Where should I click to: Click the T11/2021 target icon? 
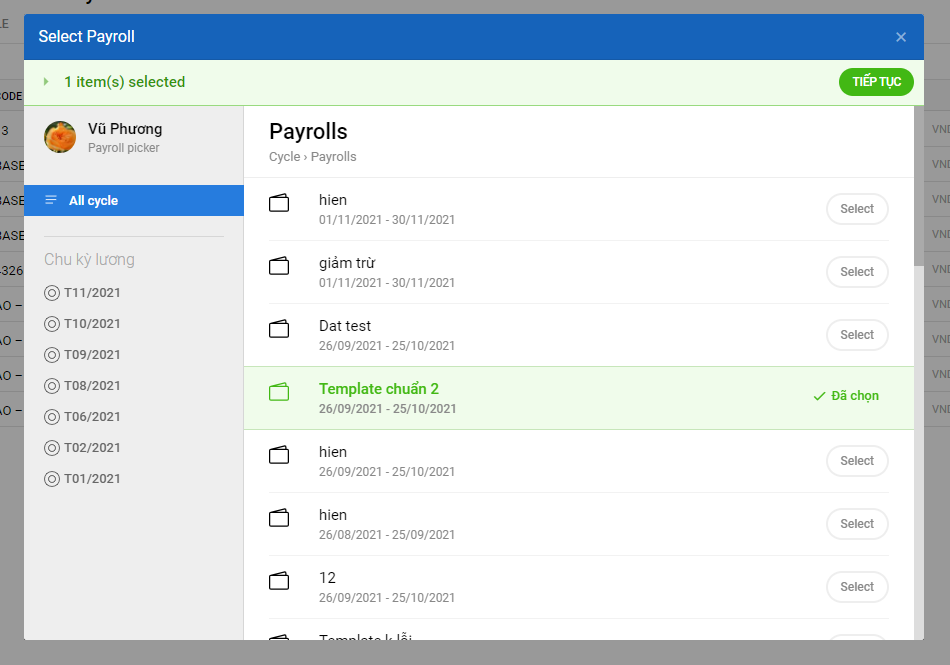click(x=52, y=293)
